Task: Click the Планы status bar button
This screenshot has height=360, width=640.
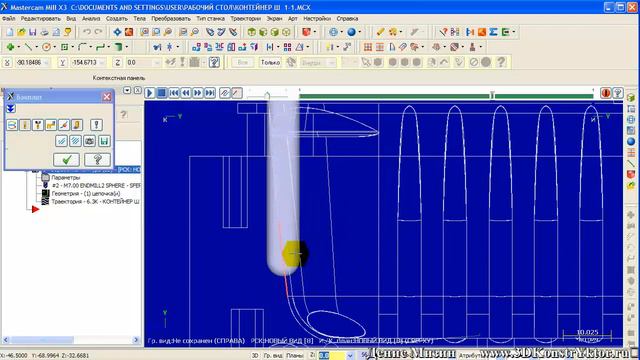Action: click(x=295, y=356)
